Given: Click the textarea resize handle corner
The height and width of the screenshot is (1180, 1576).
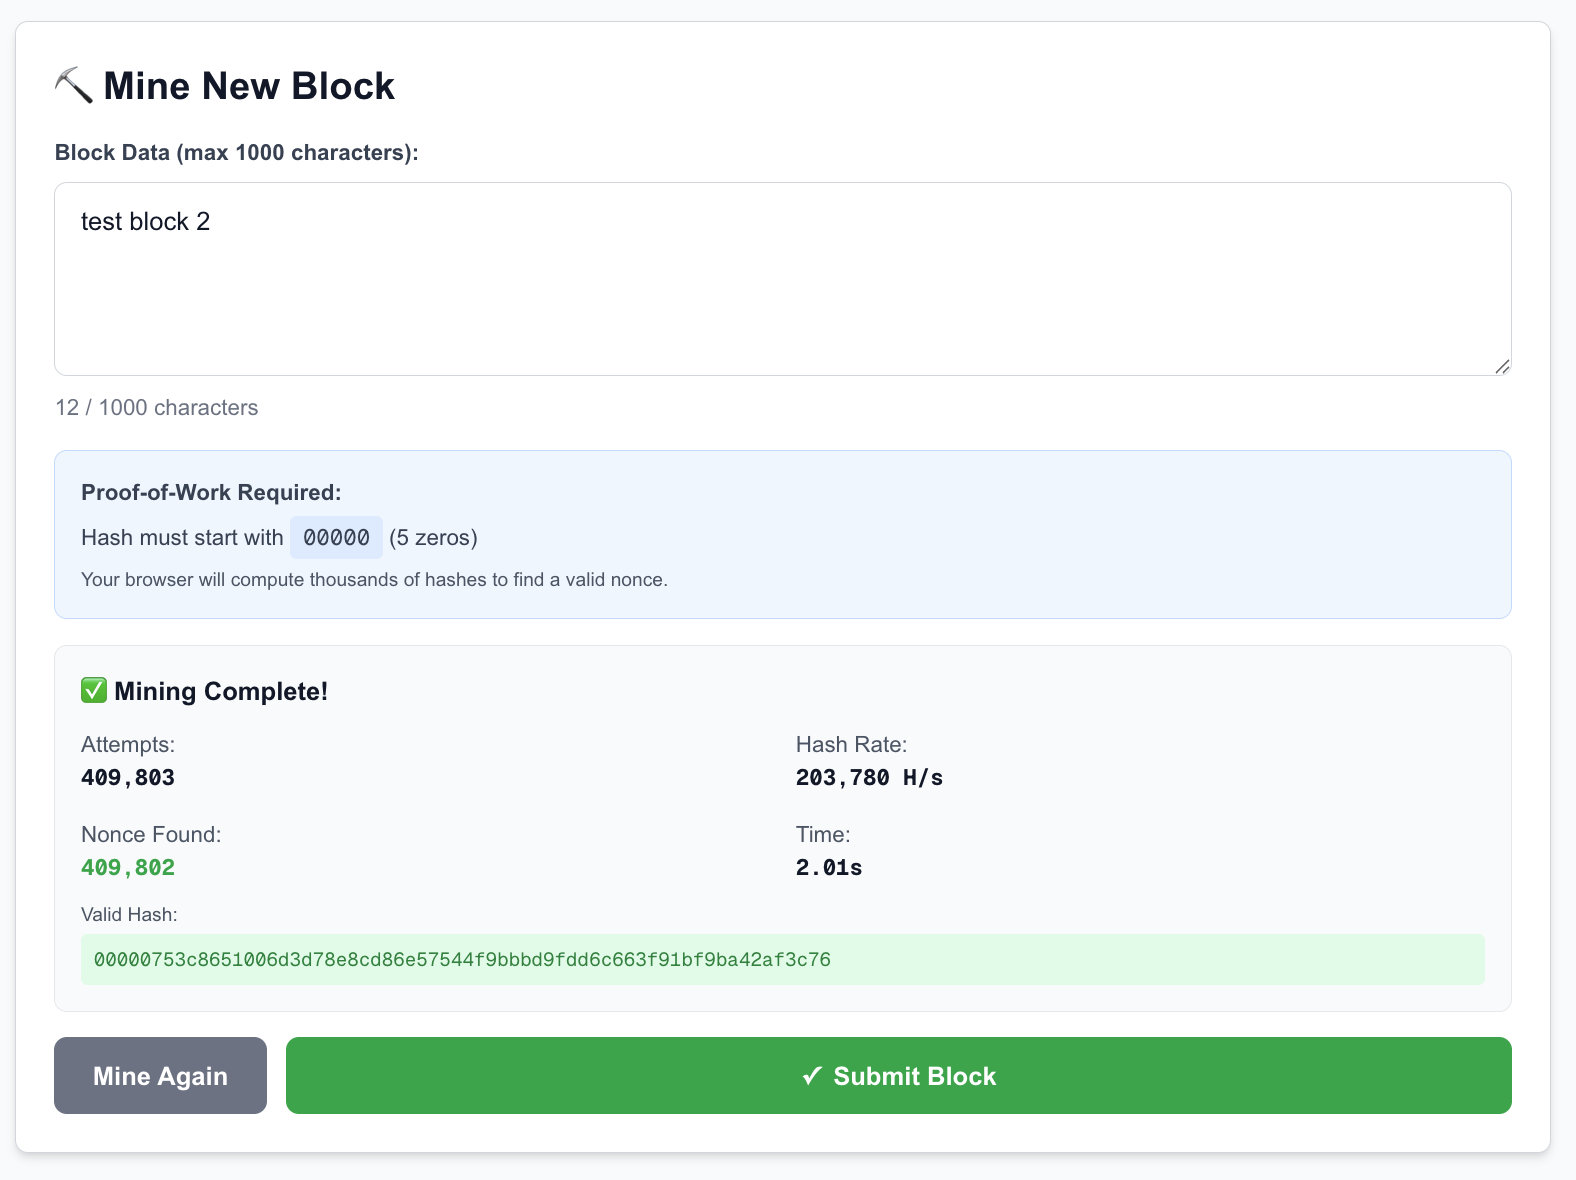Looking at the screenshot, I should (1502, 366).
